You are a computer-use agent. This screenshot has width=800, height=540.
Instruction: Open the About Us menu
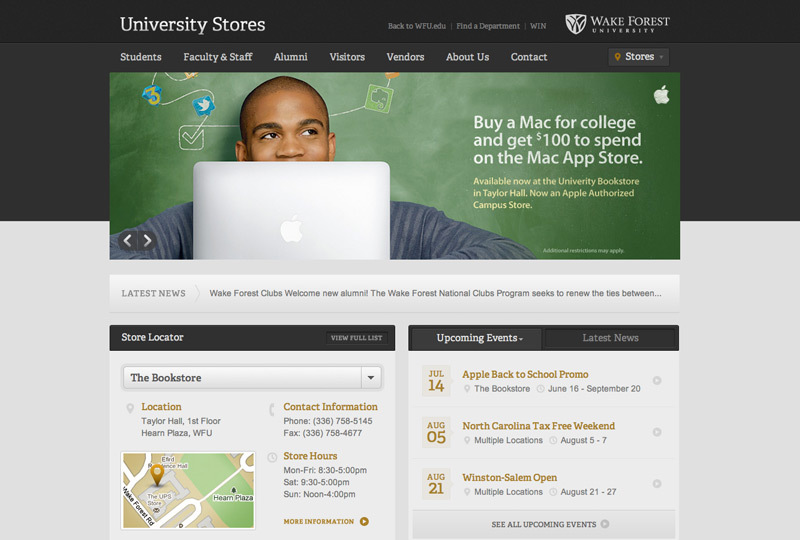[x=467, y=57]
